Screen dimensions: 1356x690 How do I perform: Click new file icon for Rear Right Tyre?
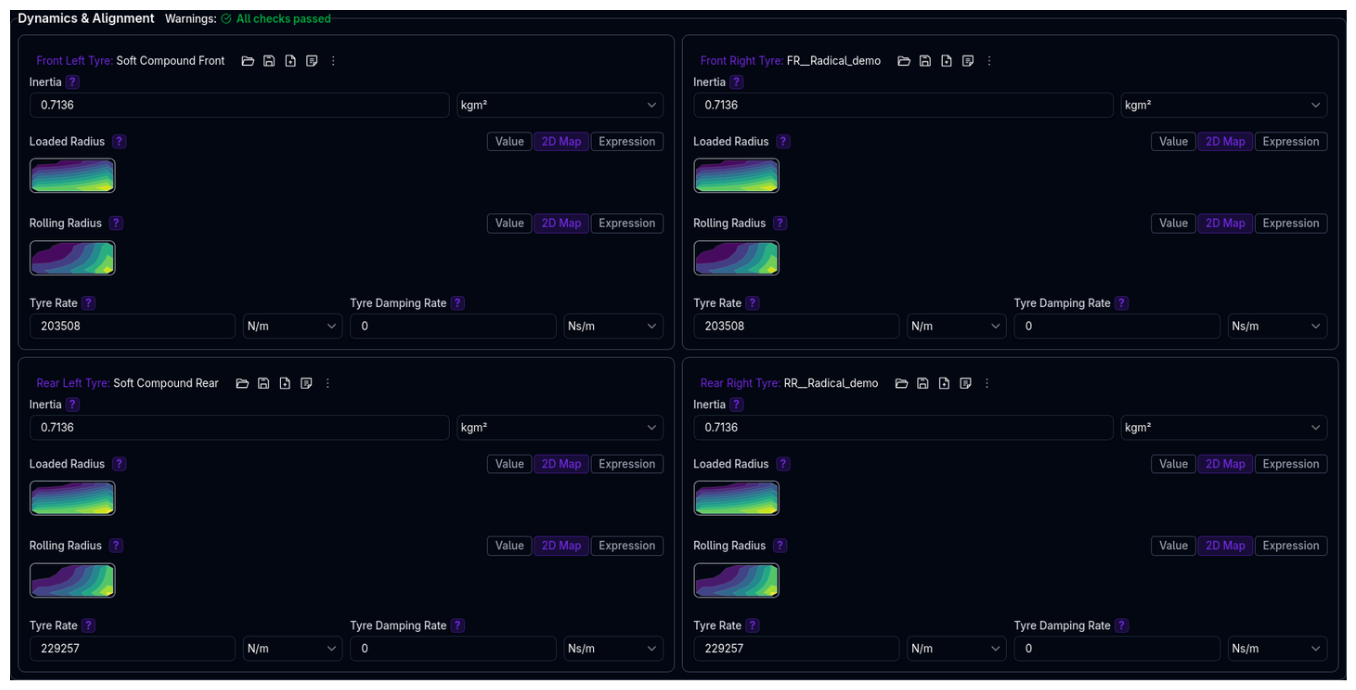coord(944,383)
